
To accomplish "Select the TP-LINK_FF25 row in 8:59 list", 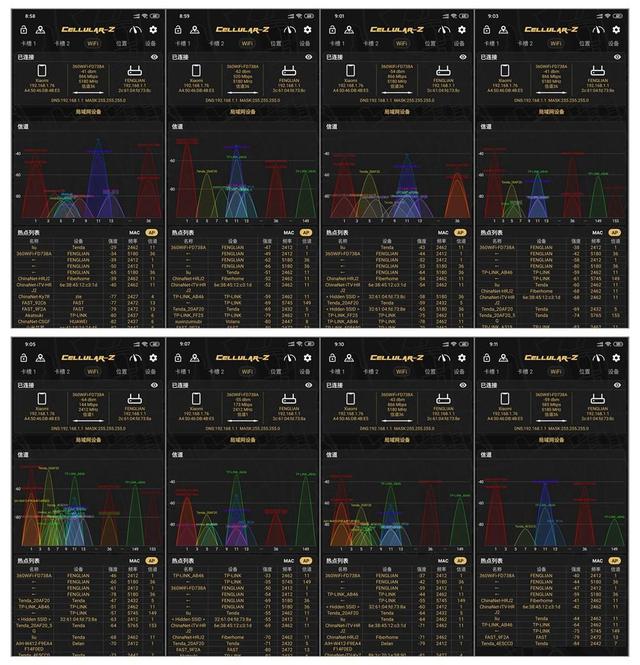I will point(243,316).
